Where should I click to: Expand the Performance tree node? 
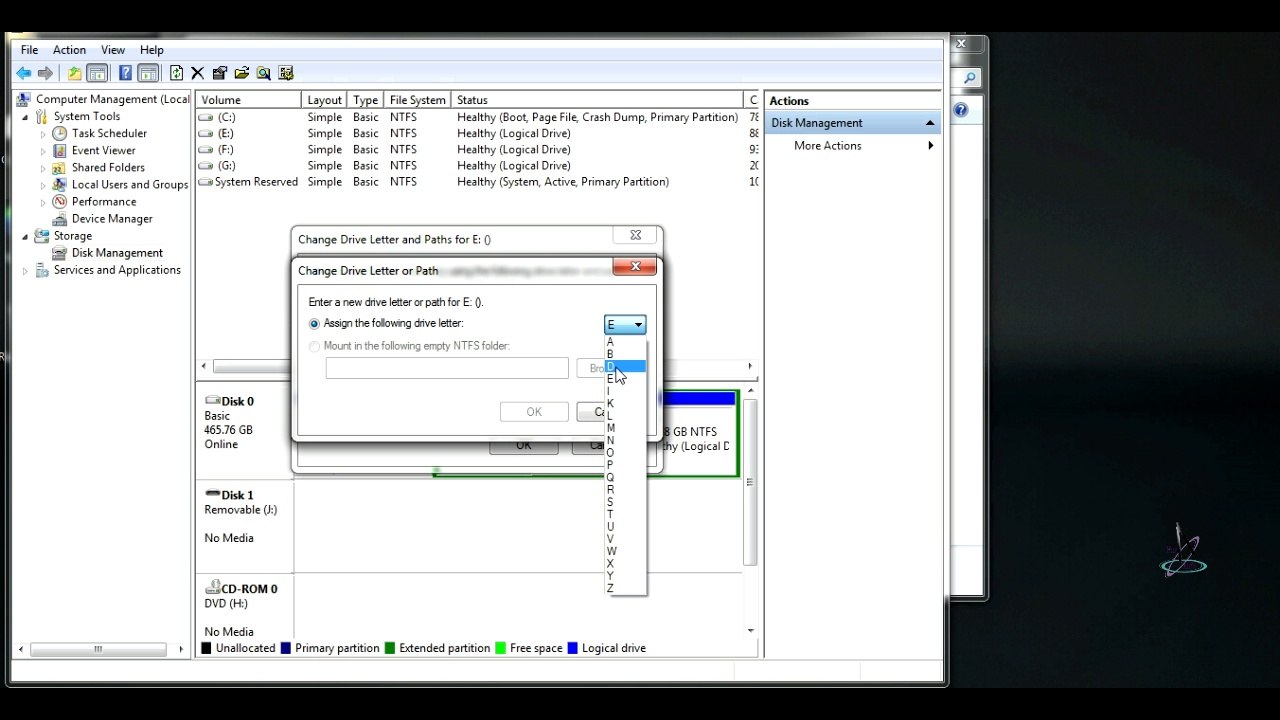pyautogui.click(x=43, y=202)
